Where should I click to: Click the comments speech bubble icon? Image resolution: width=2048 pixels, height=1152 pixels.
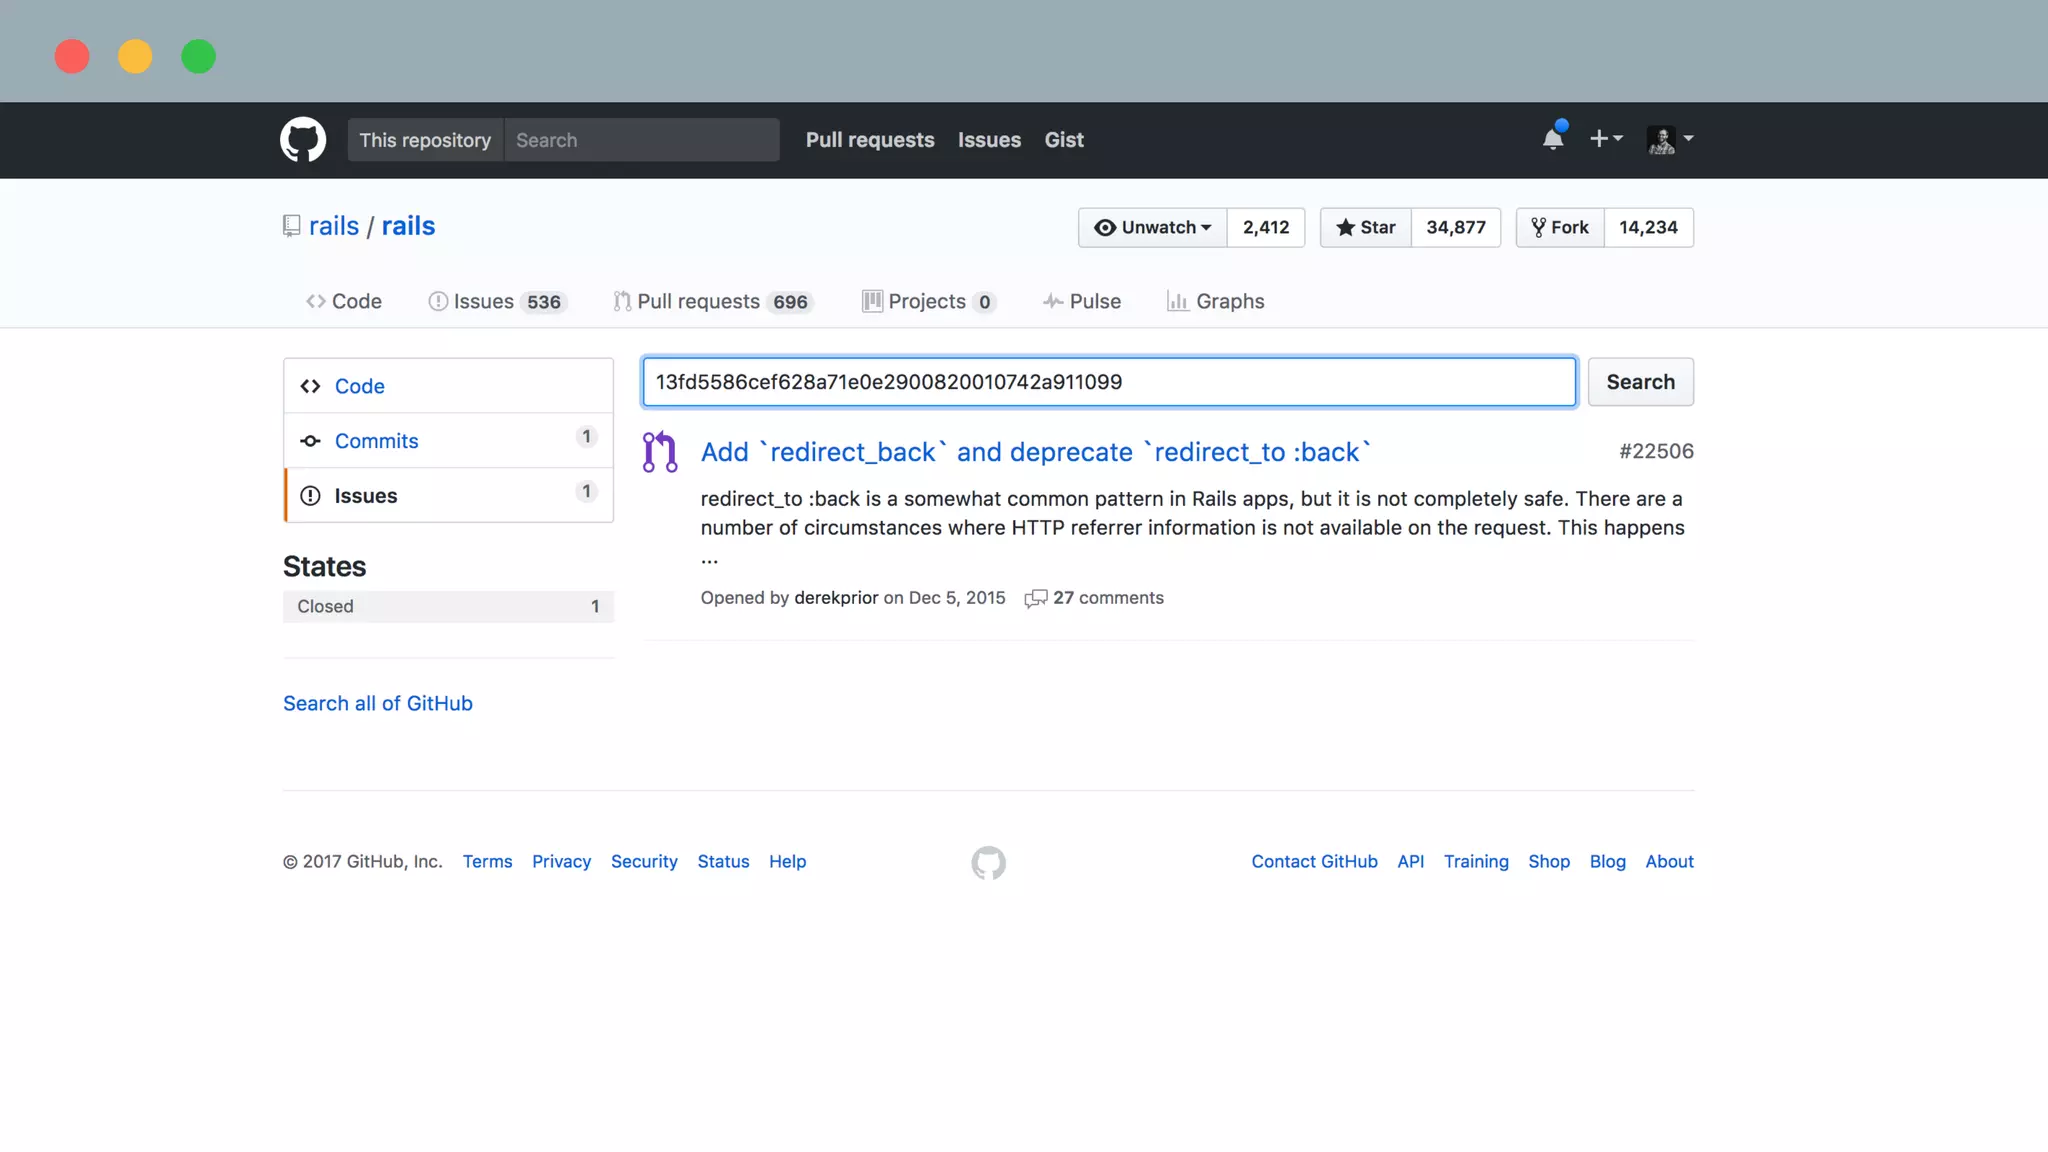point(1035,598)
